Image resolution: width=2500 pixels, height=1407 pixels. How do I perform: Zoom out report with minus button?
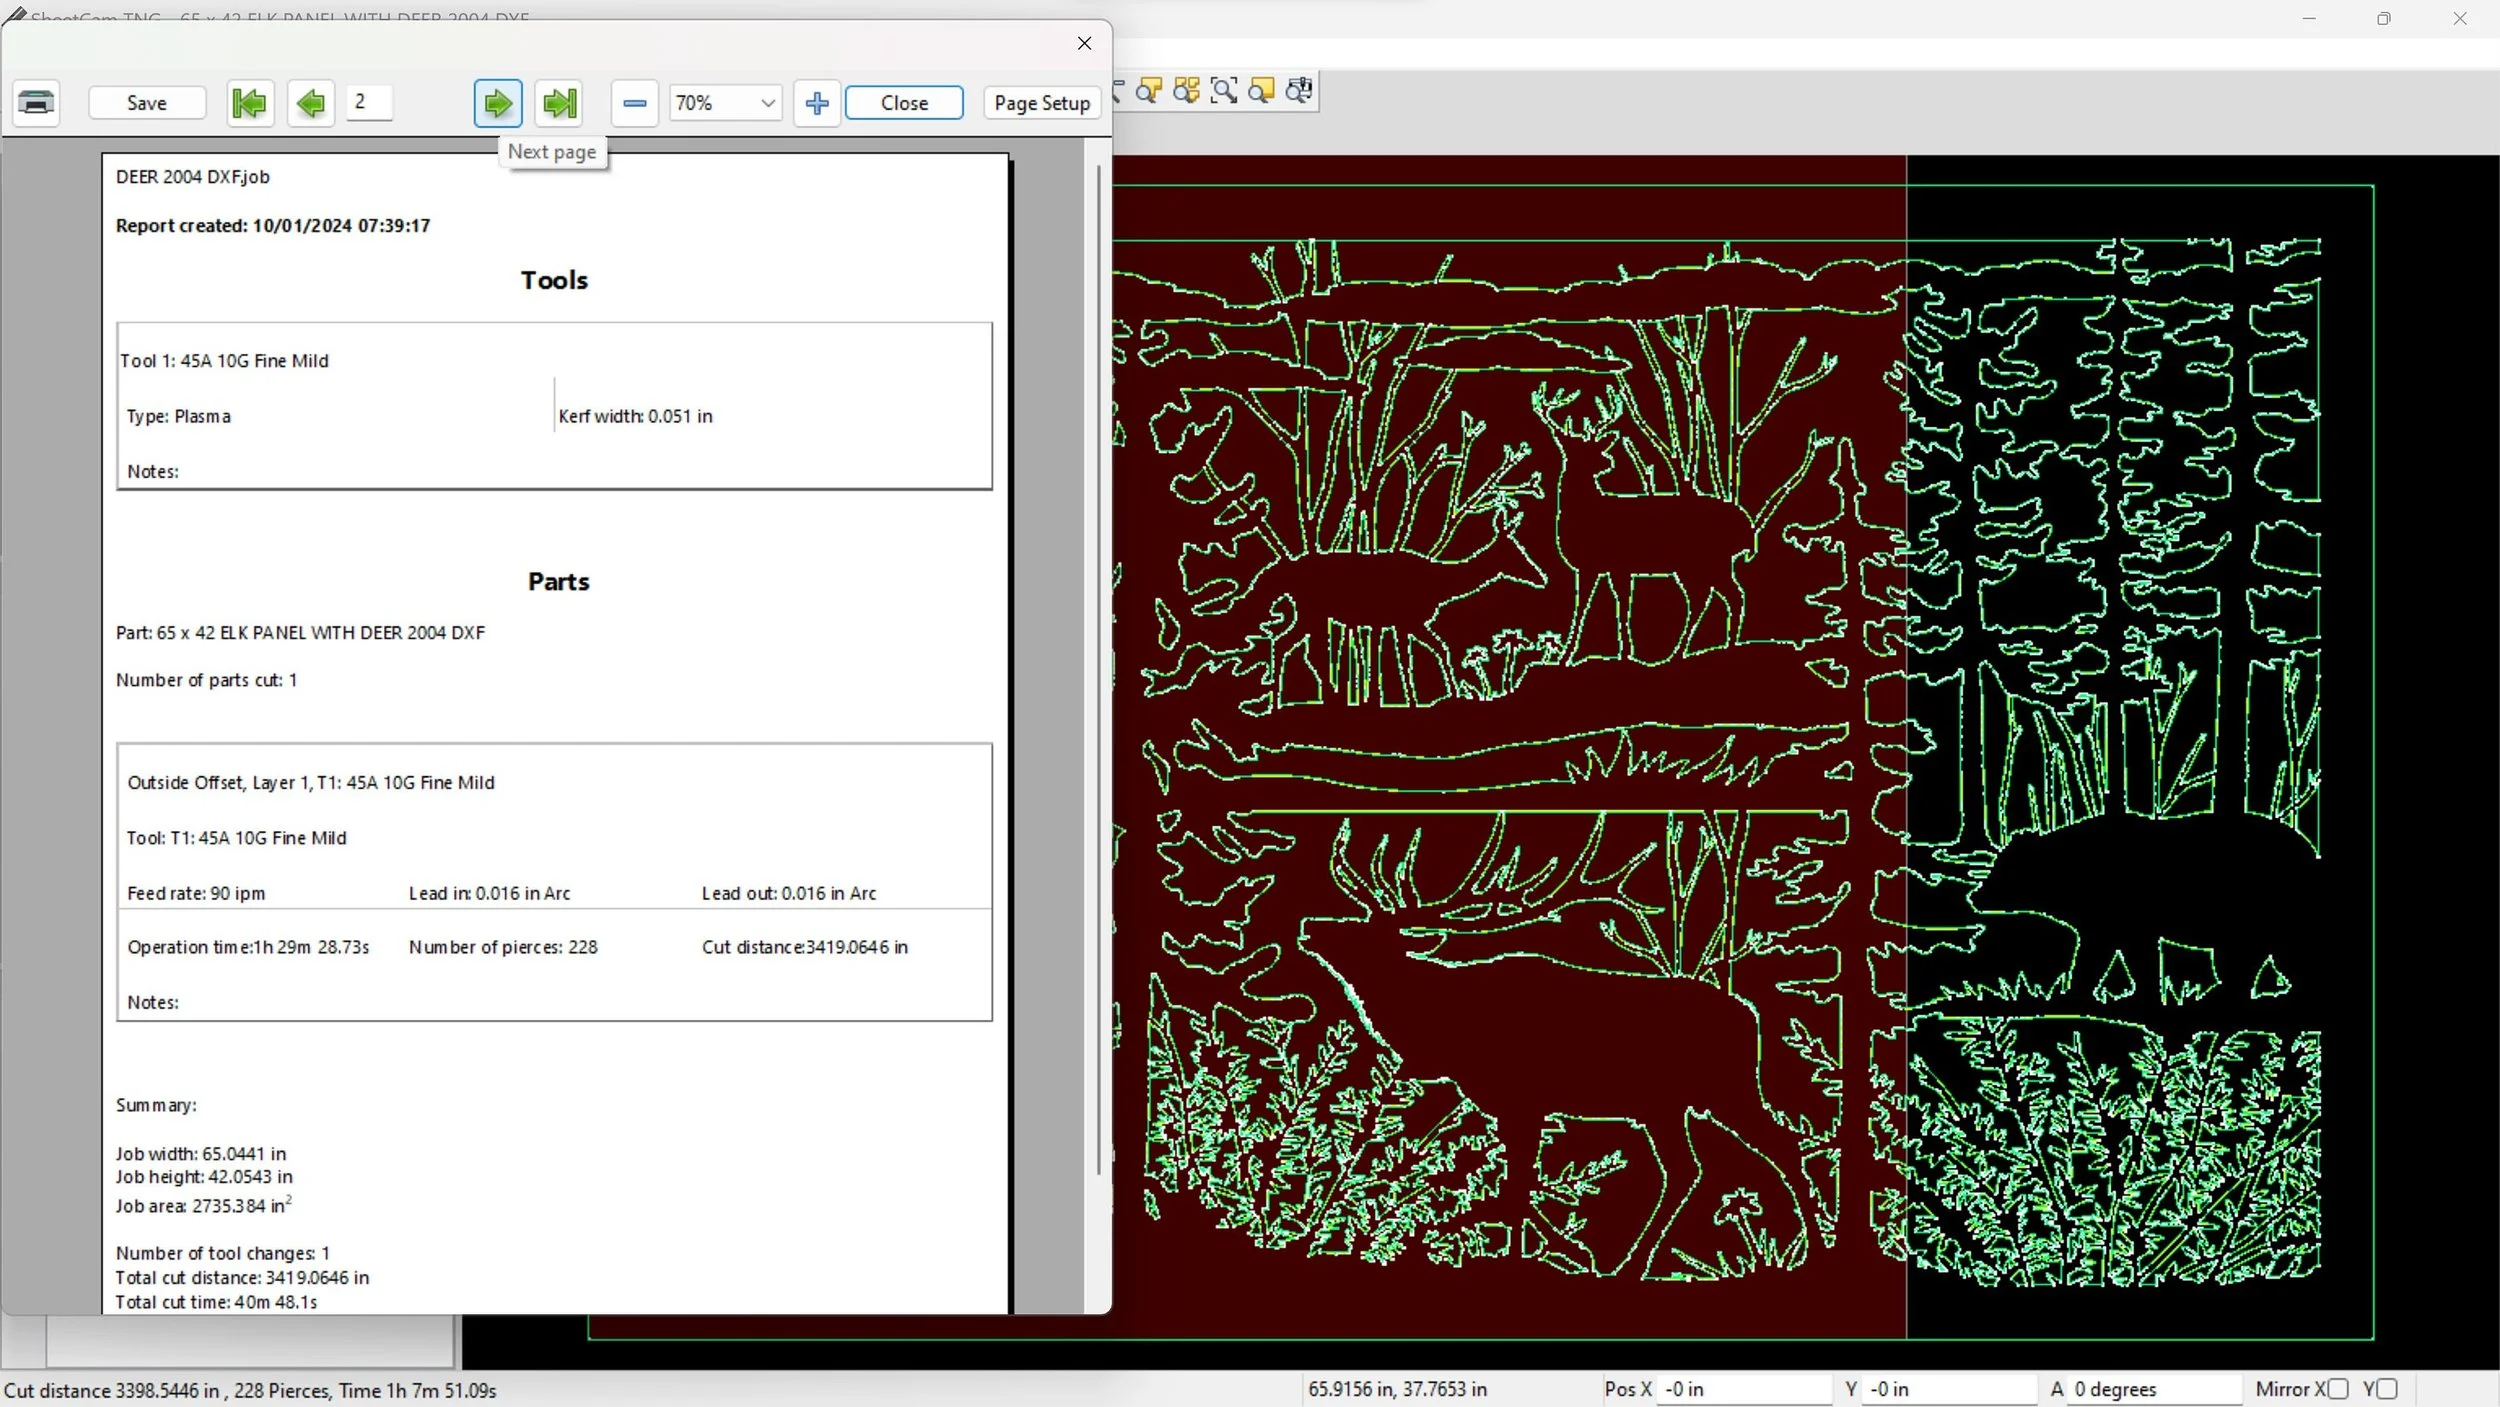(635, 102)
